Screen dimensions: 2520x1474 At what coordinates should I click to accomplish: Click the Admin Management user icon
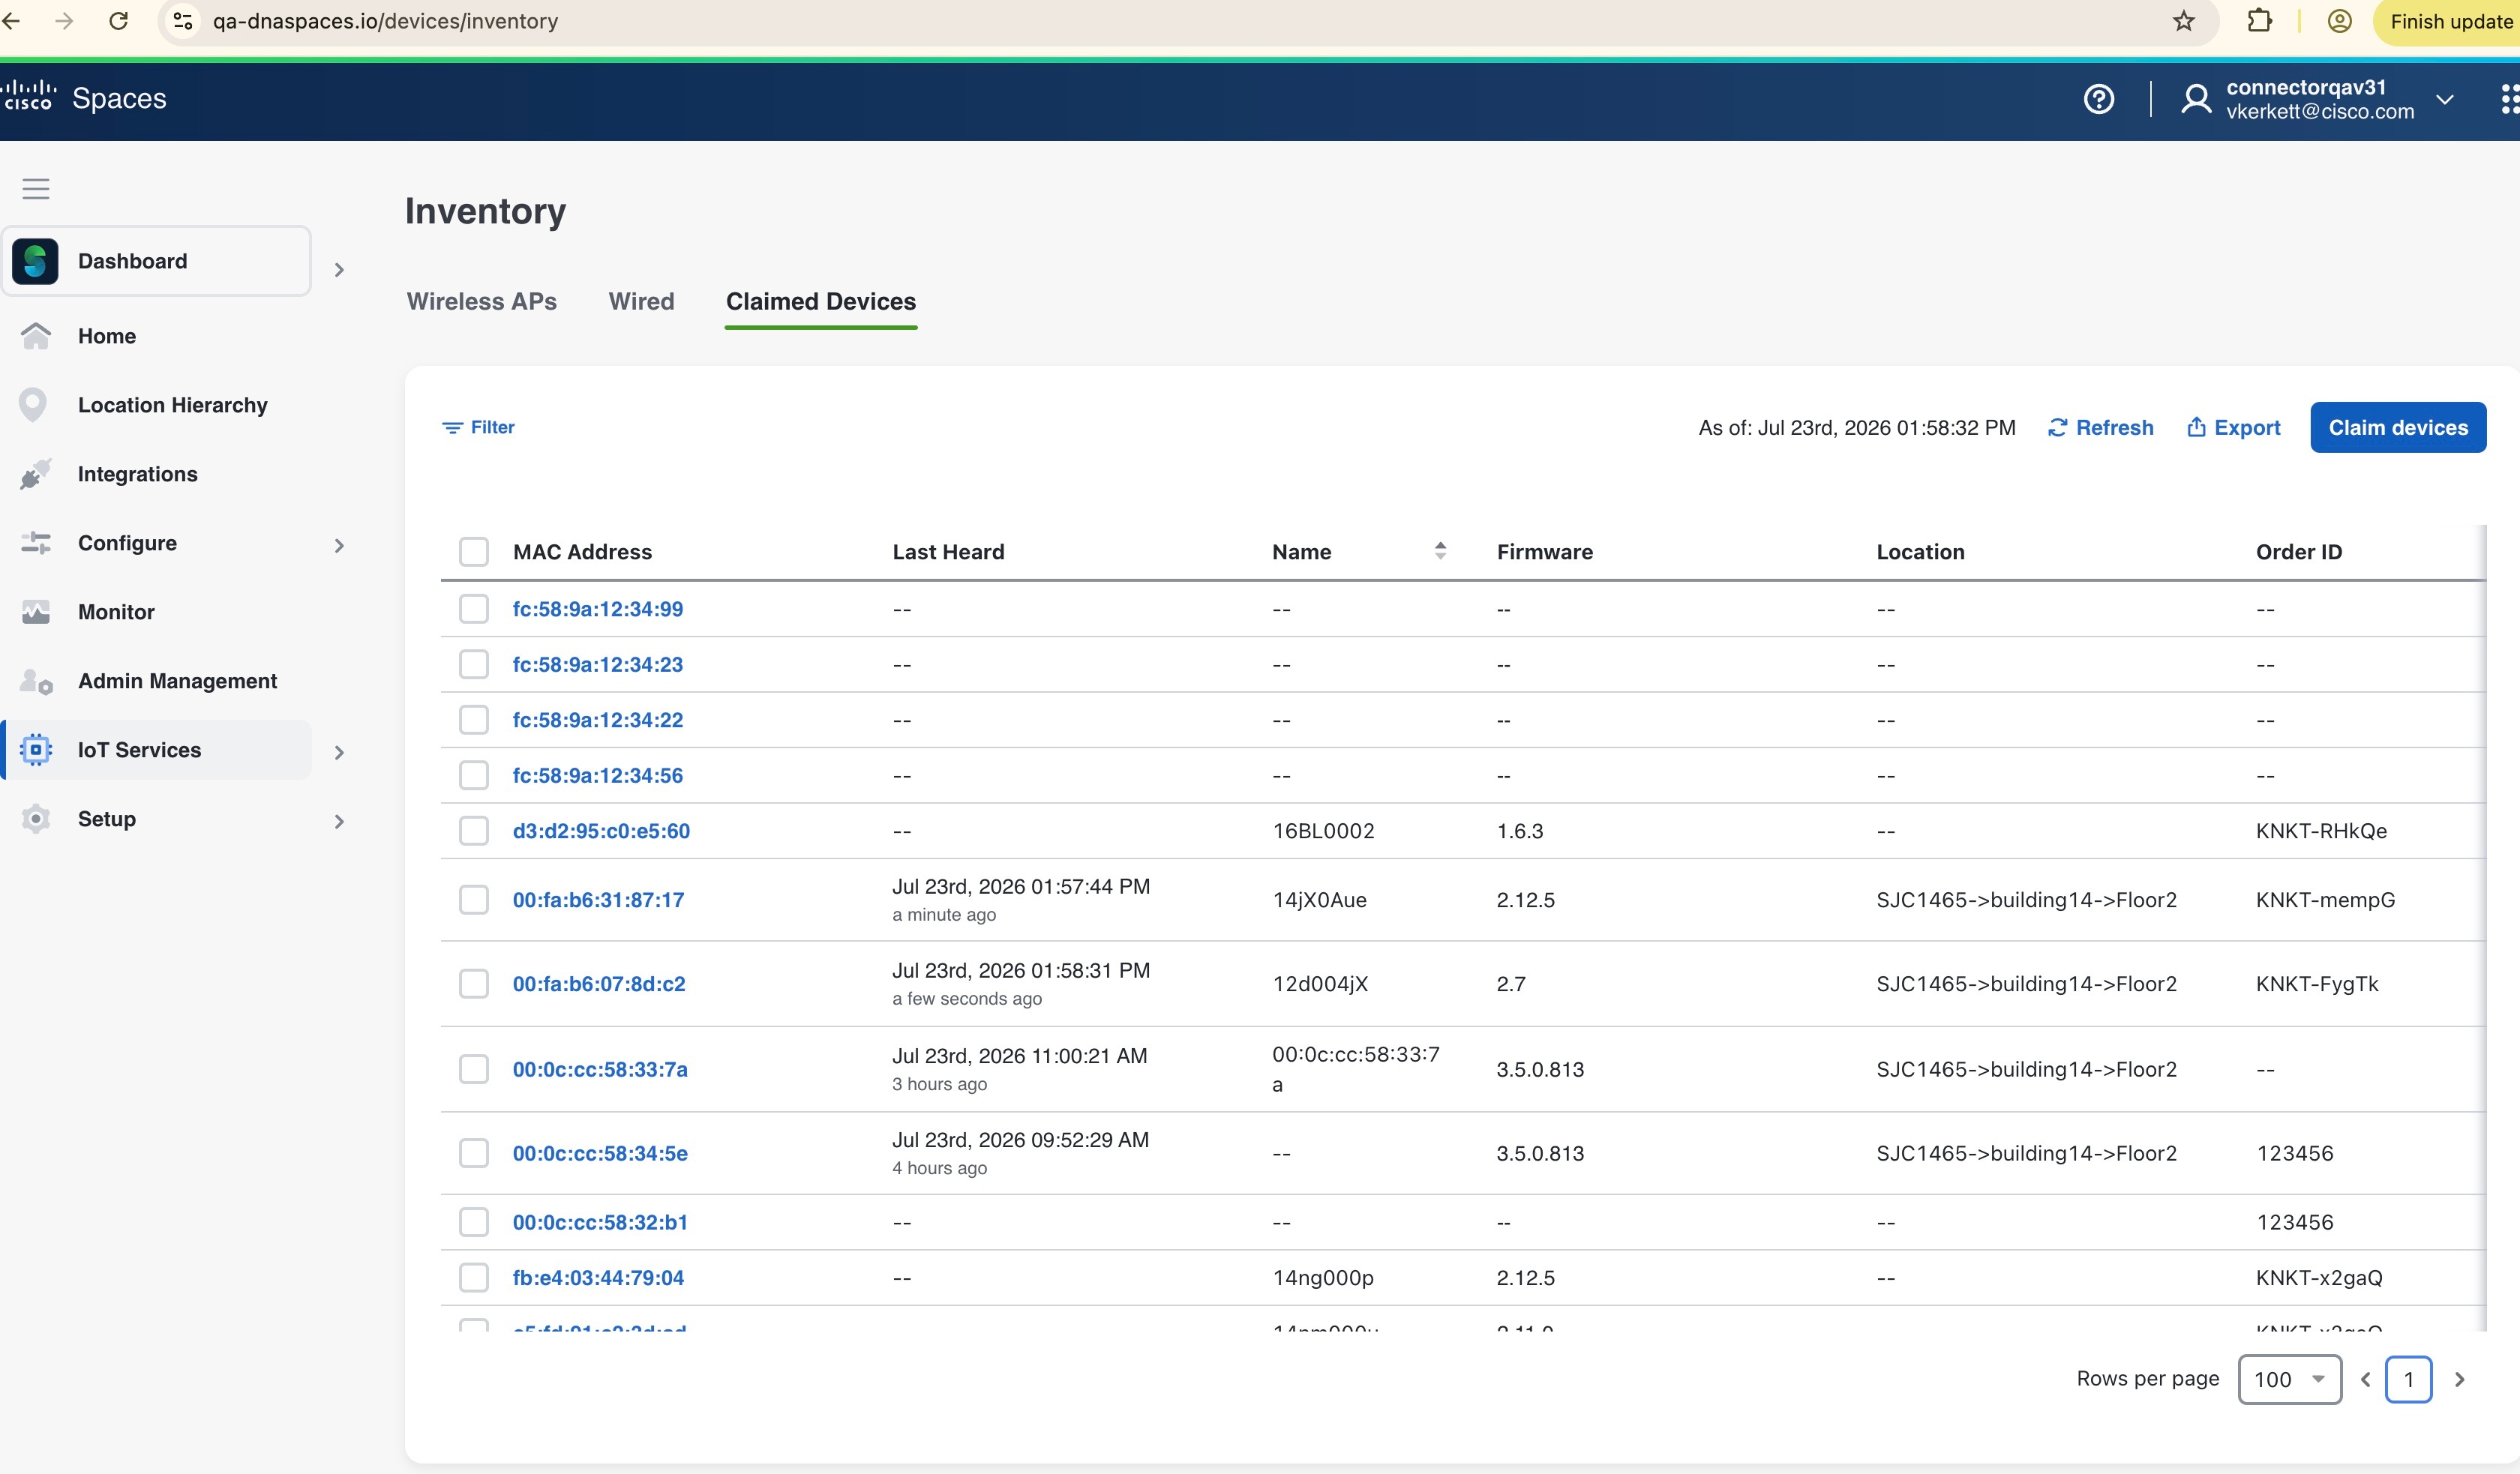(36, 681)
